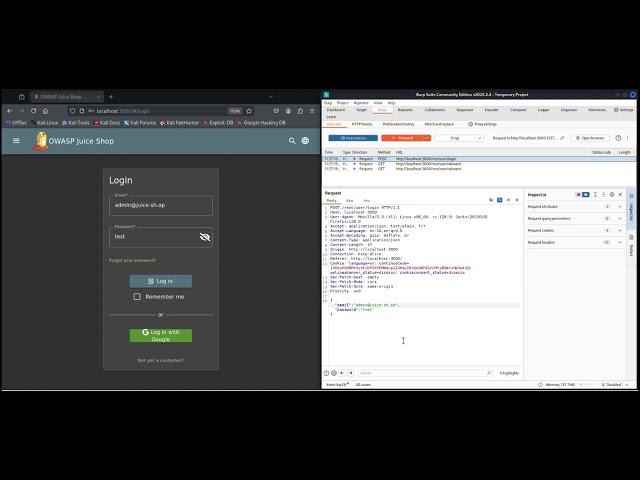Open the Project menu in Burp
640x480 pixels.
coord(342,103)
